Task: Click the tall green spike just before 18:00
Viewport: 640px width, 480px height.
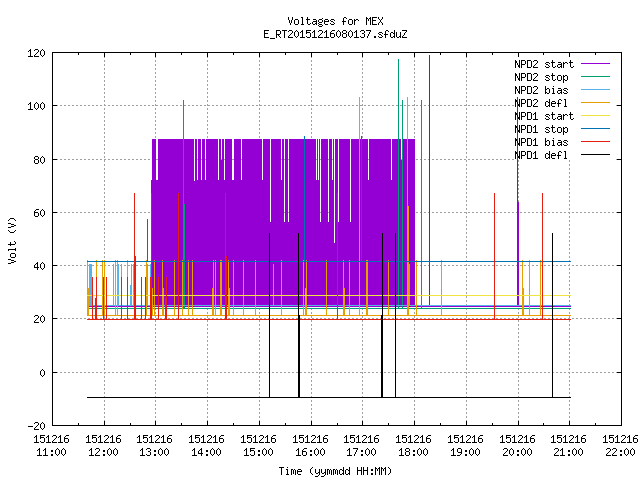Action: [x=398, y=184]
